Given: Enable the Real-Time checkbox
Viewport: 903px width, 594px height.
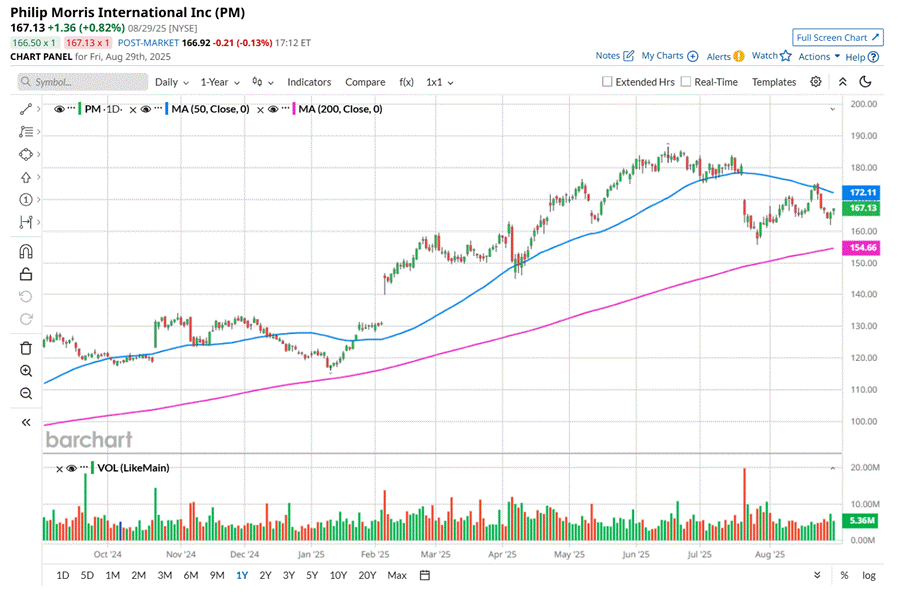Looking at the screenshot, I should [x=686, y=82].
